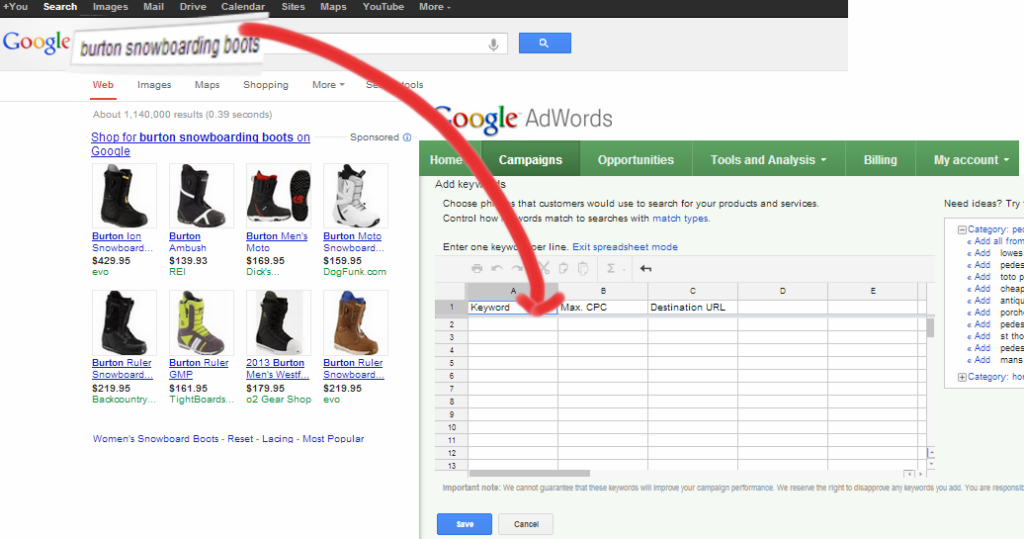Collapse the first Category tree node
This screenshot has height=539, width=1024.
[x=962, y=230]
